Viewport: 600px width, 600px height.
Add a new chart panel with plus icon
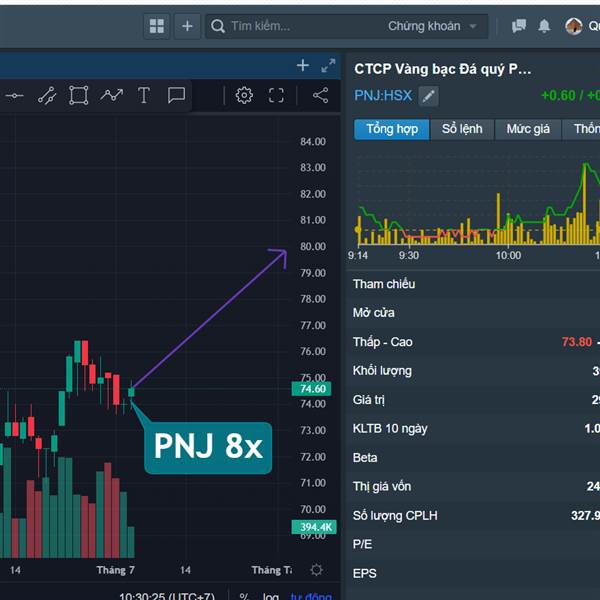click(303, 65)
